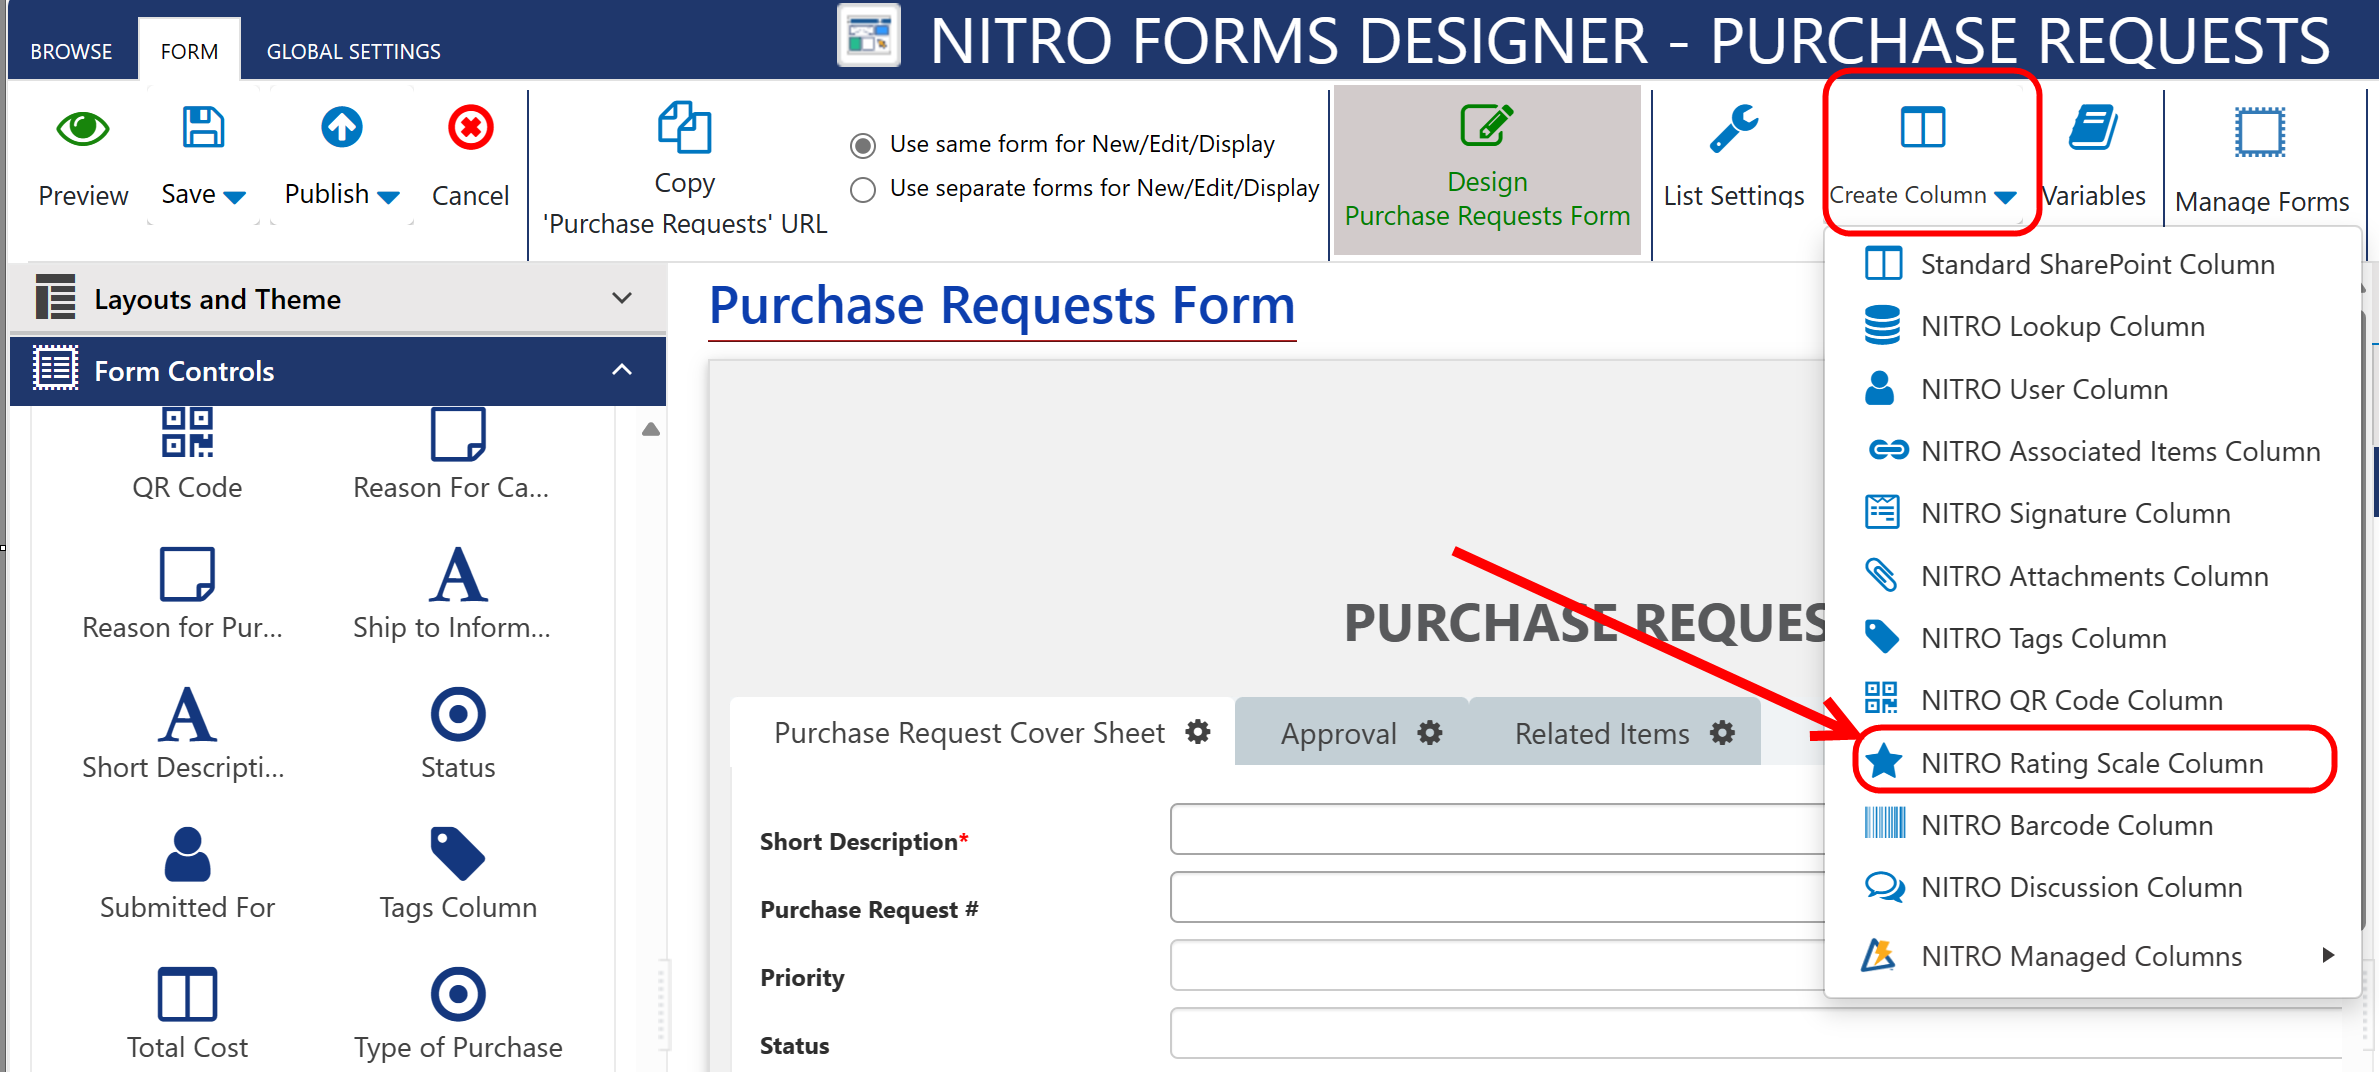Select the Reason for Pur... control
Image resolution: width=2379 pixels, height=1072 pixels.
185,594
